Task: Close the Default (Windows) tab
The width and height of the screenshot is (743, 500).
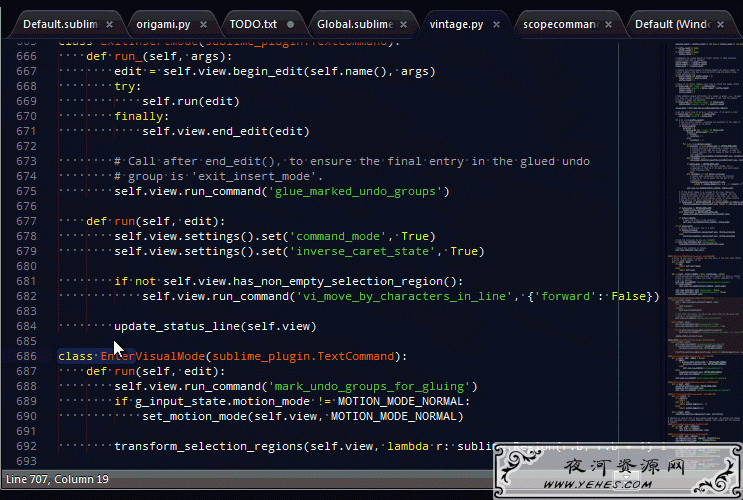Action: [x=720, y=24]
